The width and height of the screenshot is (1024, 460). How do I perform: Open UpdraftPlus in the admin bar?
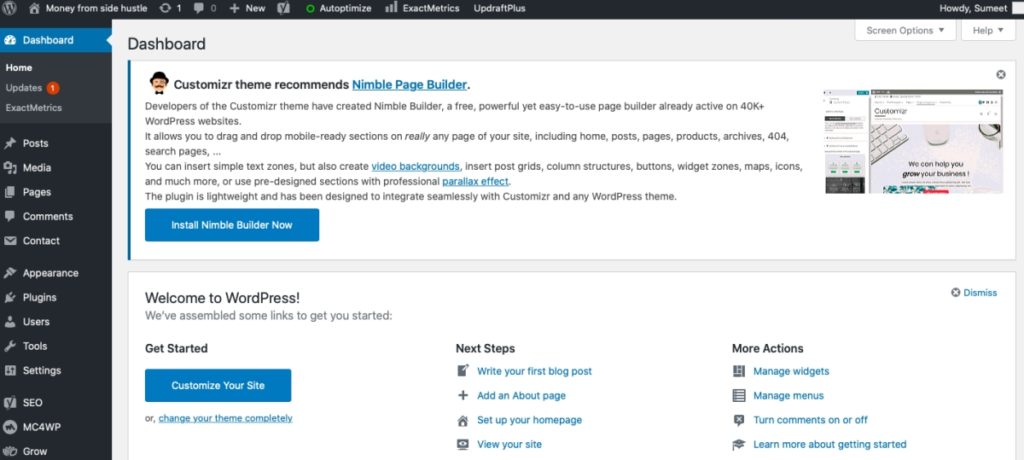[x=500, y=8]
